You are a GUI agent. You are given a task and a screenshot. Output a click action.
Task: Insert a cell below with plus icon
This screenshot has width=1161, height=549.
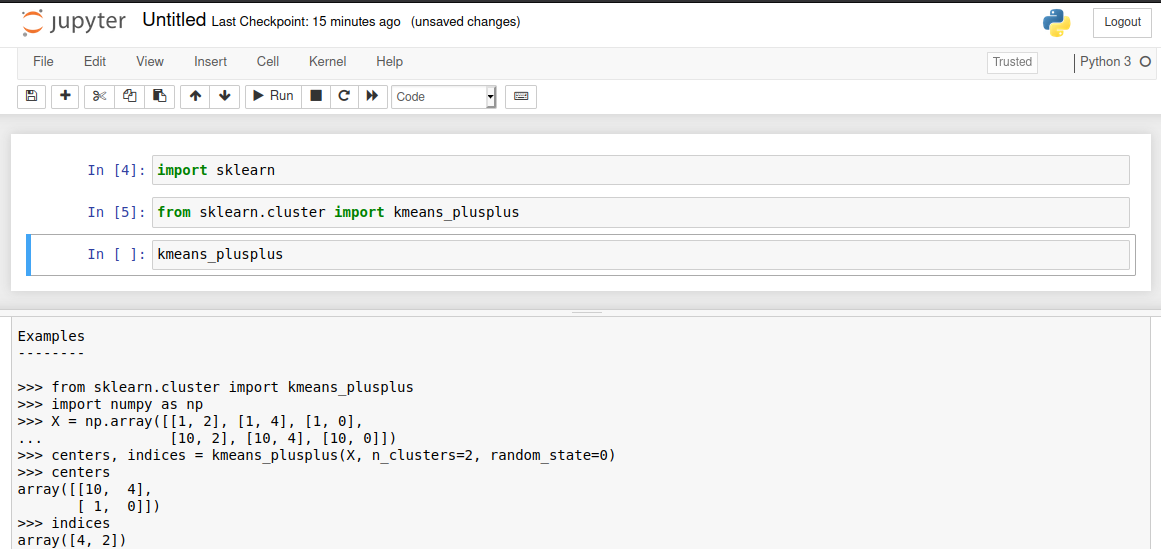(x=65, y=96)
